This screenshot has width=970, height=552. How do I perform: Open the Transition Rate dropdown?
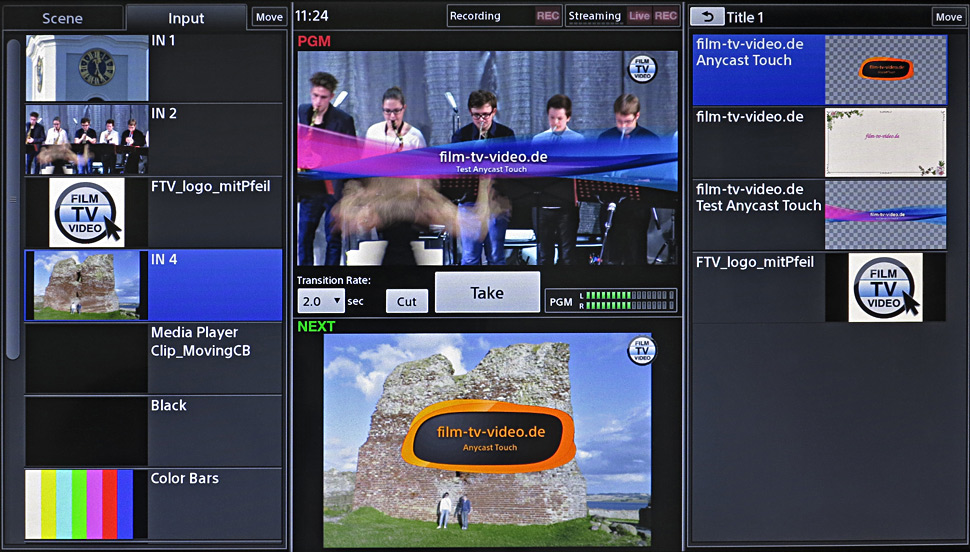(321, 301)
